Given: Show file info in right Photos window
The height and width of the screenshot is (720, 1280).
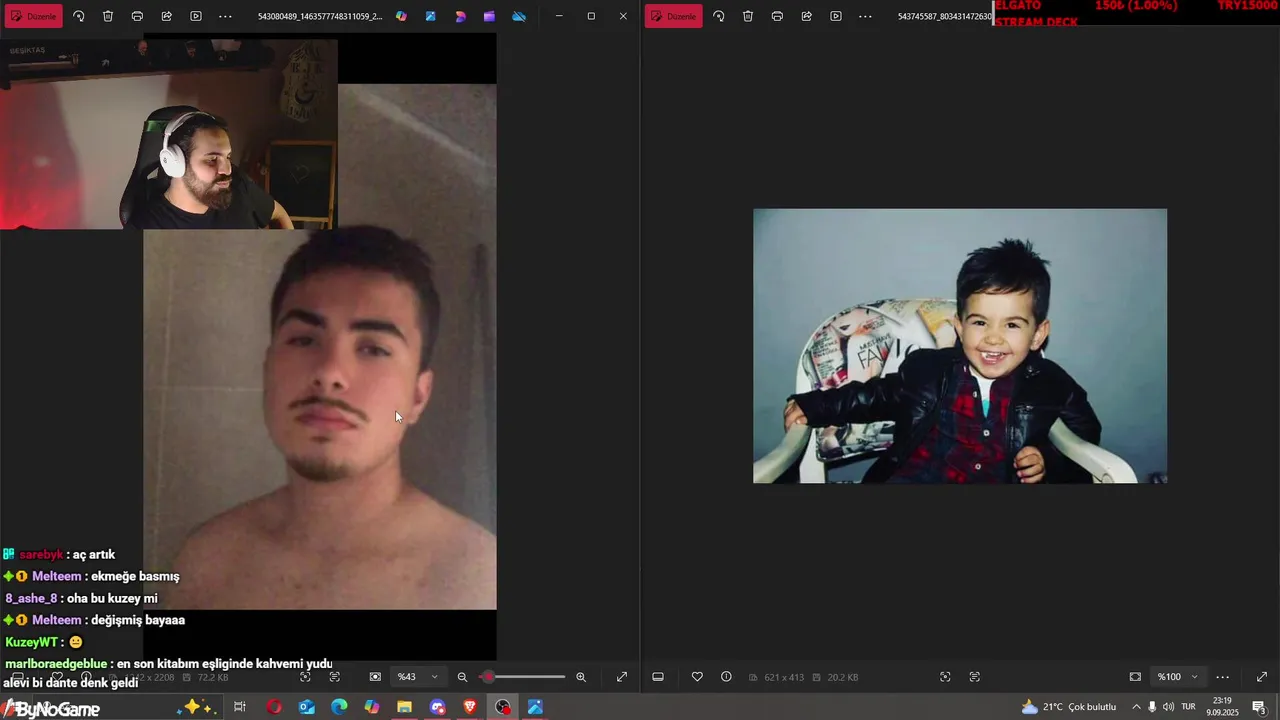Looking at the screenshot, I should coord(726,677).
